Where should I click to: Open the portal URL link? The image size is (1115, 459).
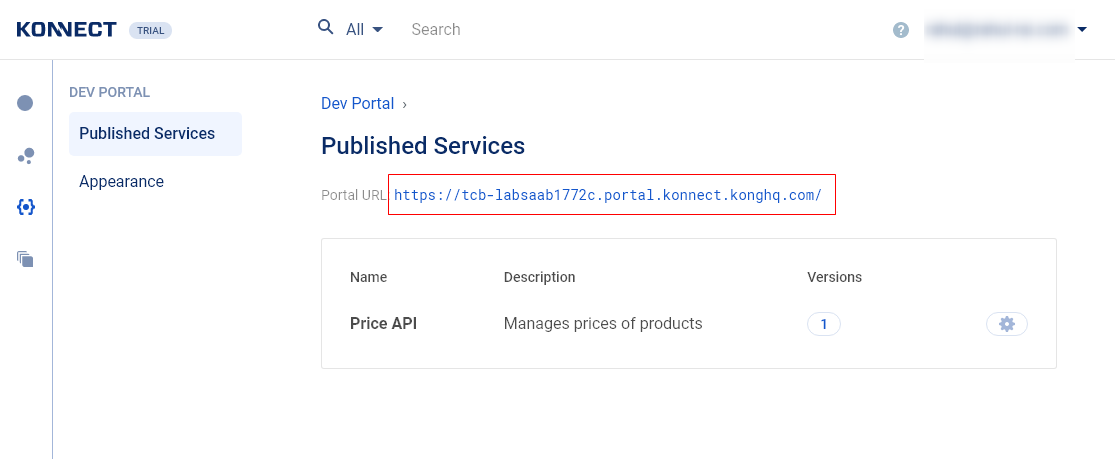pos(608,194)
